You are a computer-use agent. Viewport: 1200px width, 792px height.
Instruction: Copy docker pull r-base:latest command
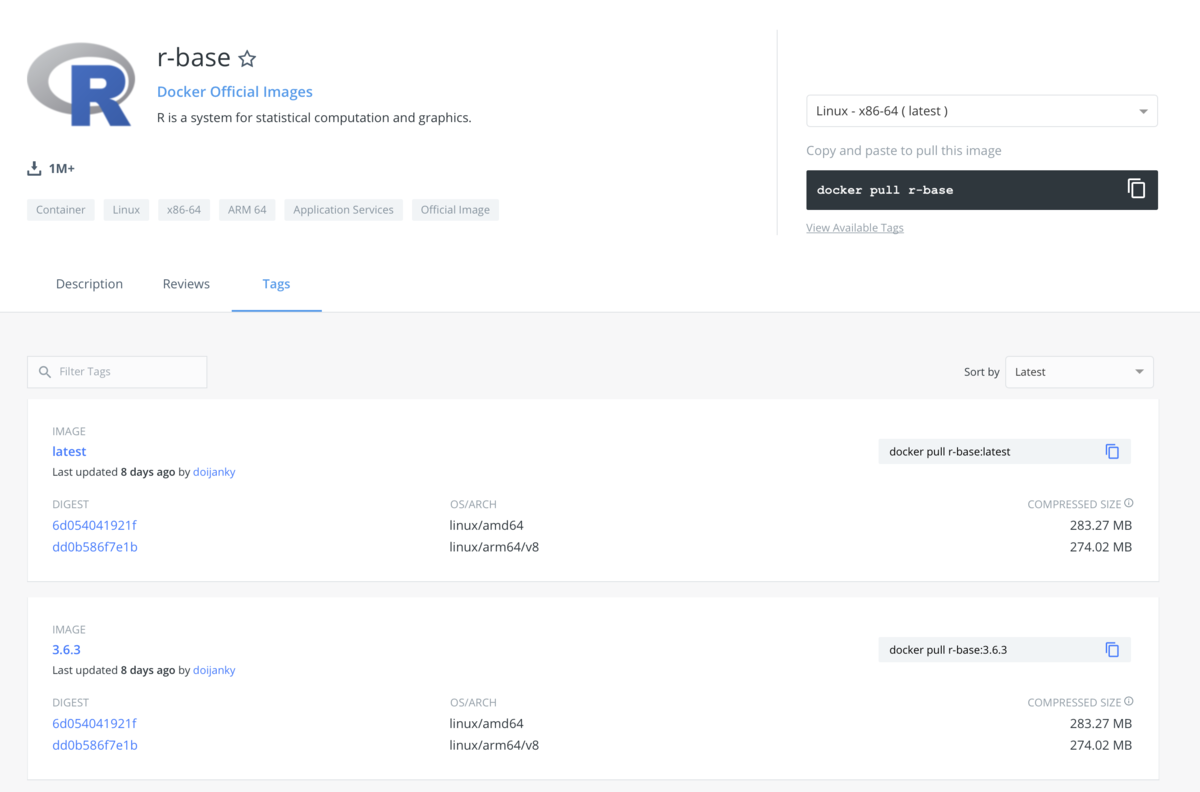click(1112, 452)
